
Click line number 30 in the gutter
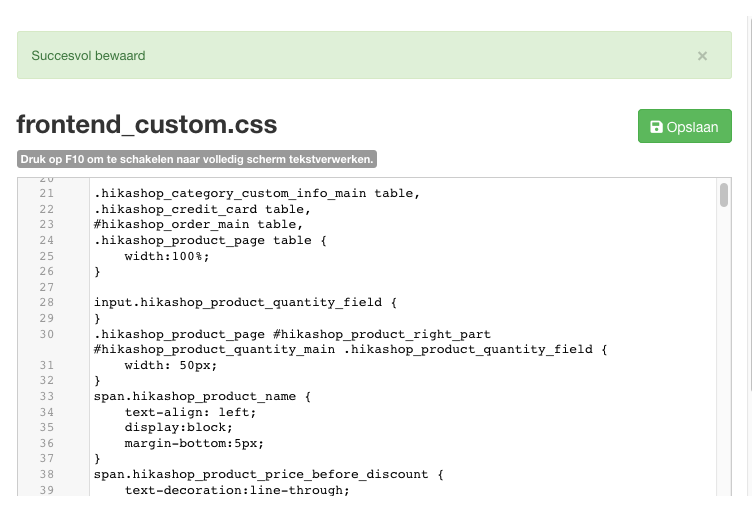[47, 333]
